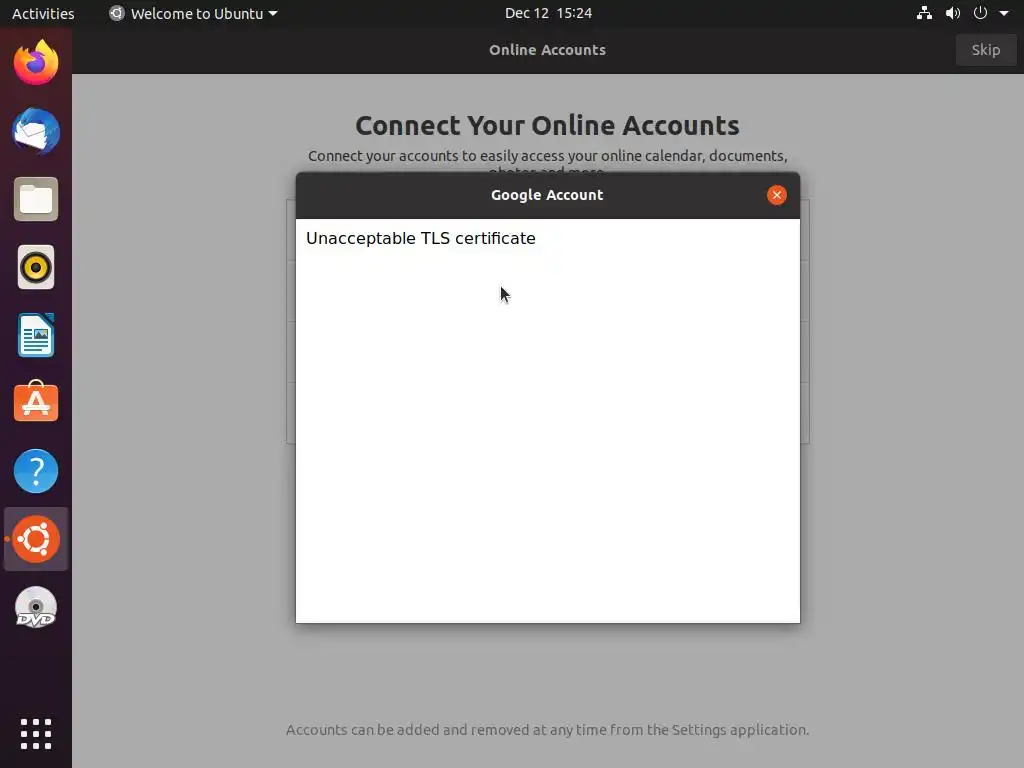
Task: Click the Ubuntu welcome app icon
Action: (36, 539)
